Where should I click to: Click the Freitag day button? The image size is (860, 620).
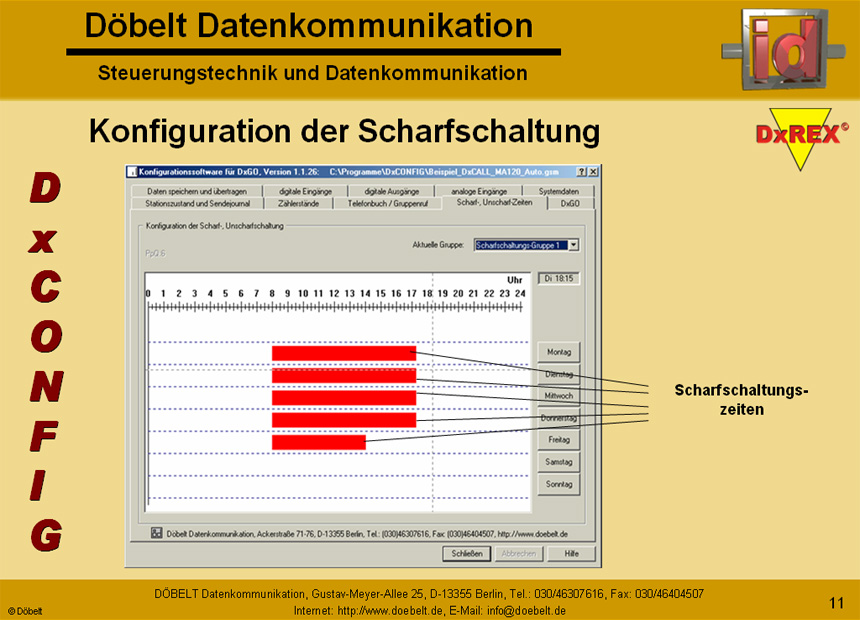[x=559, y=440]
